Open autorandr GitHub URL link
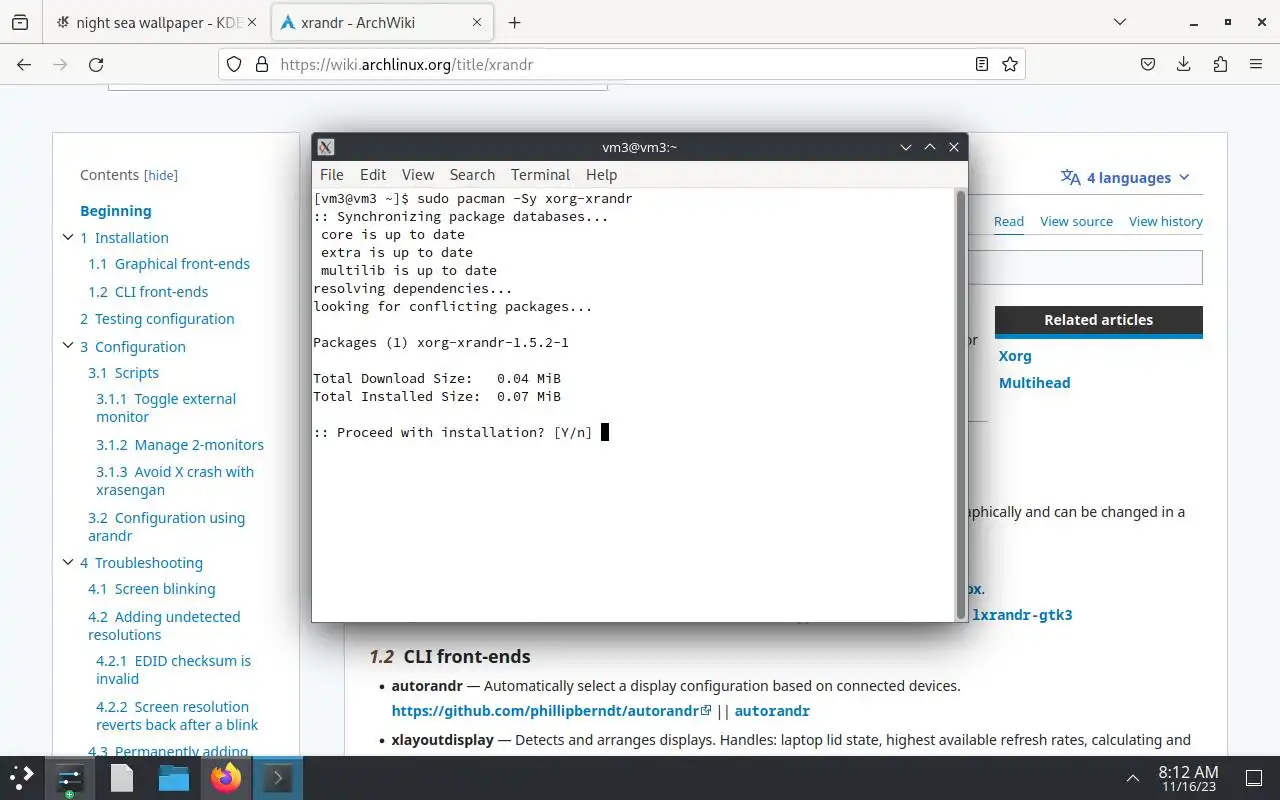 pyautogui.click(x=551, y=711)
